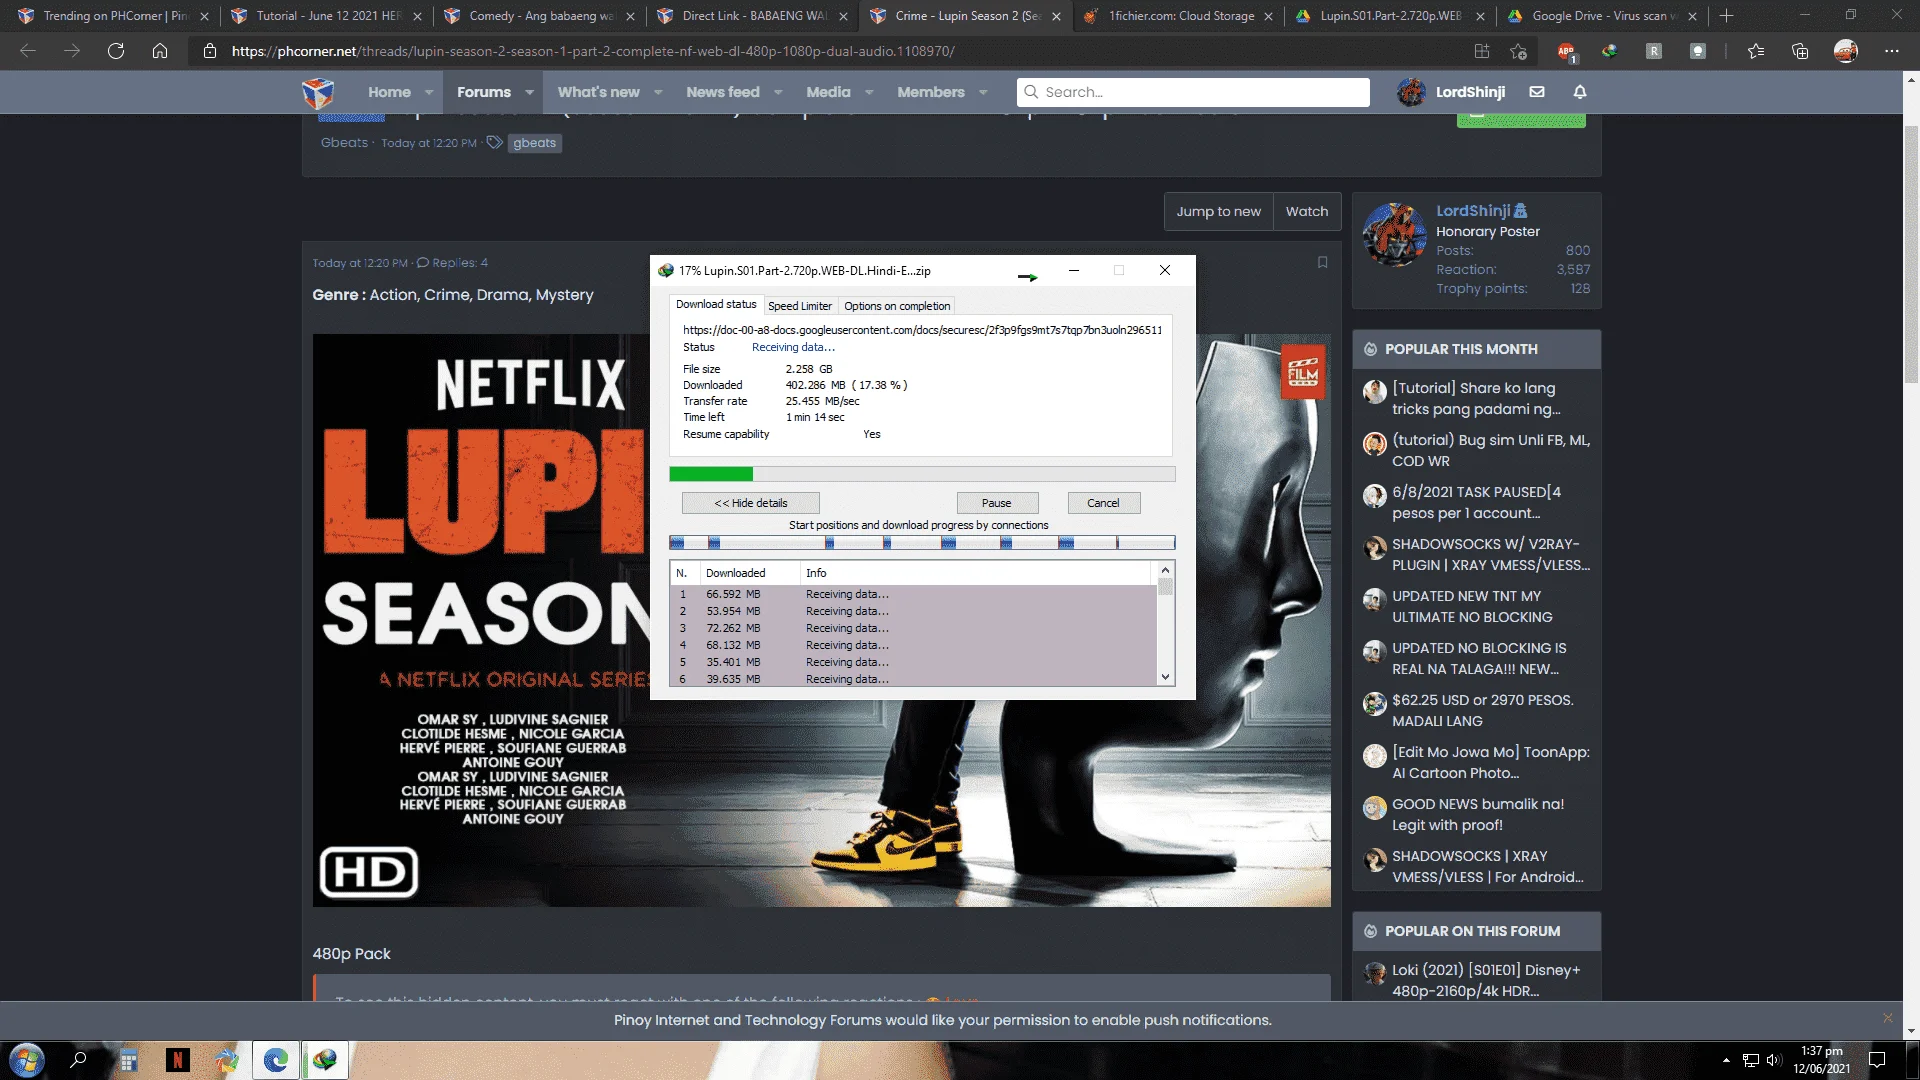Expand the Forums dropdown arrow

[x=529, y=92]
